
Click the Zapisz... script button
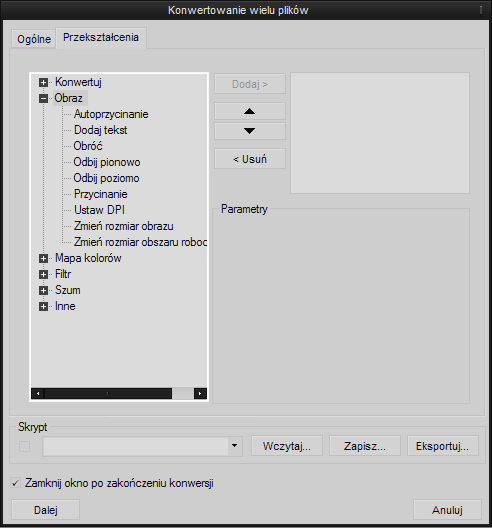tap(365, 446)
